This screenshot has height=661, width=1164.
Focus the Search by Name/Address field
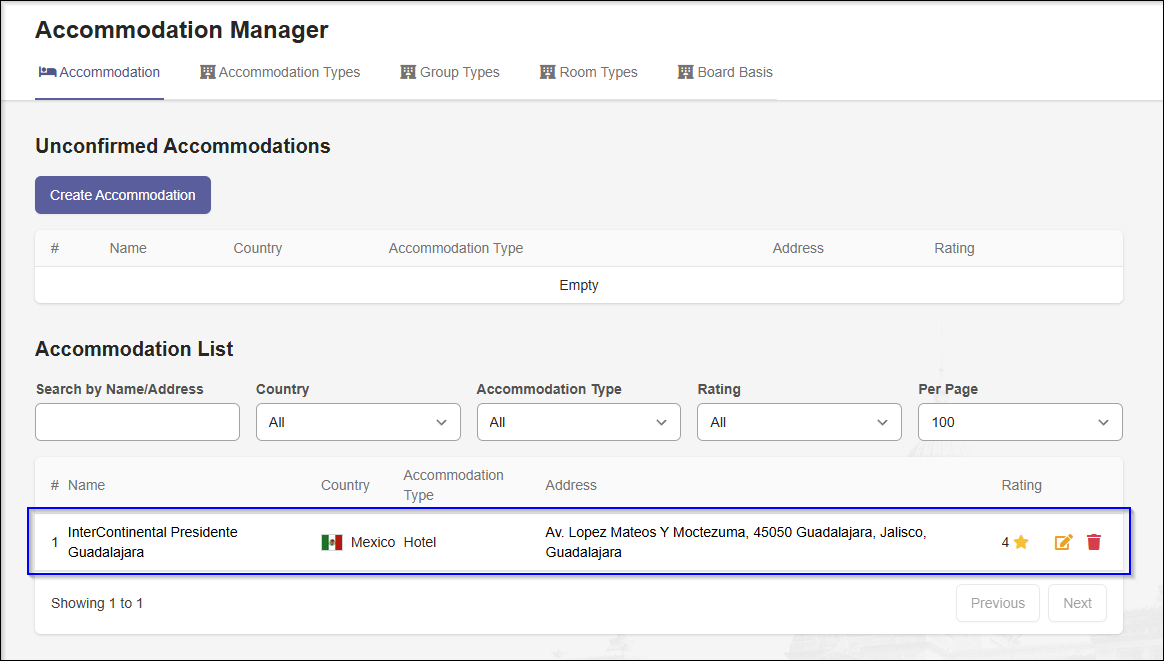[x=137, y=422]
